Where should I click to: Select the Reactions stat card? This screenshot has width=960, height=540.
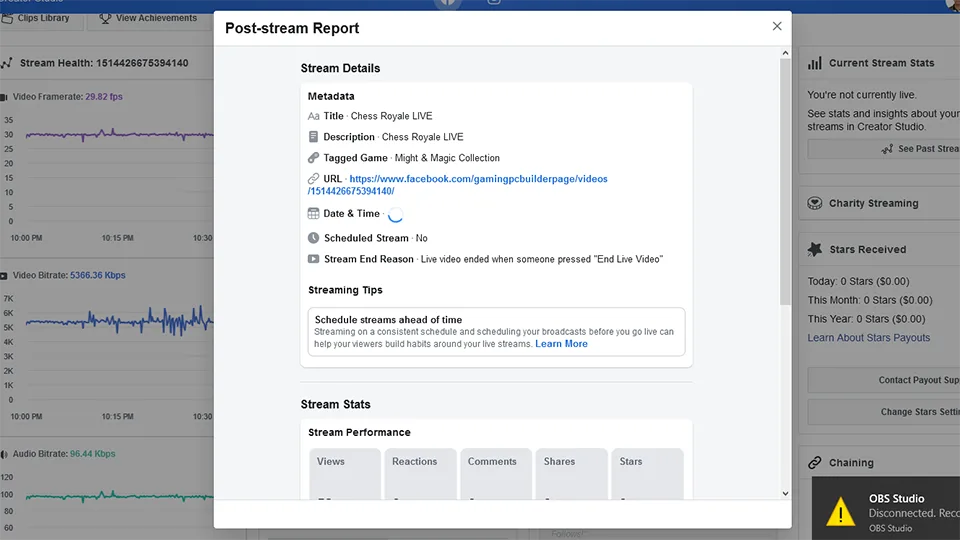(x=421, y=474)
